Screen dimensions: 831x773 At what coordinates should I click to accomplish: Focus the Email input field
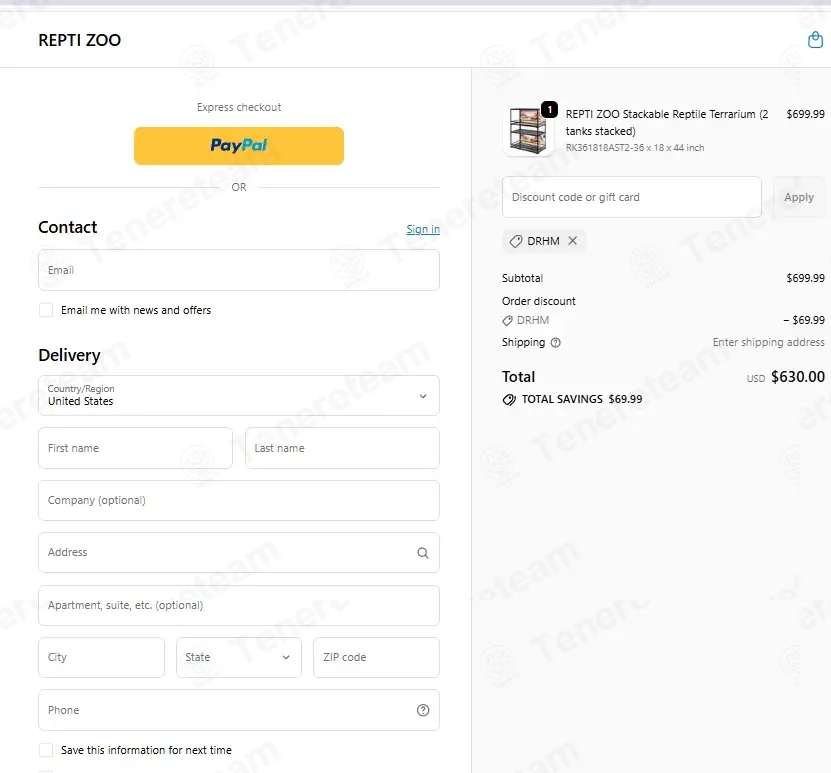(238, 270)
